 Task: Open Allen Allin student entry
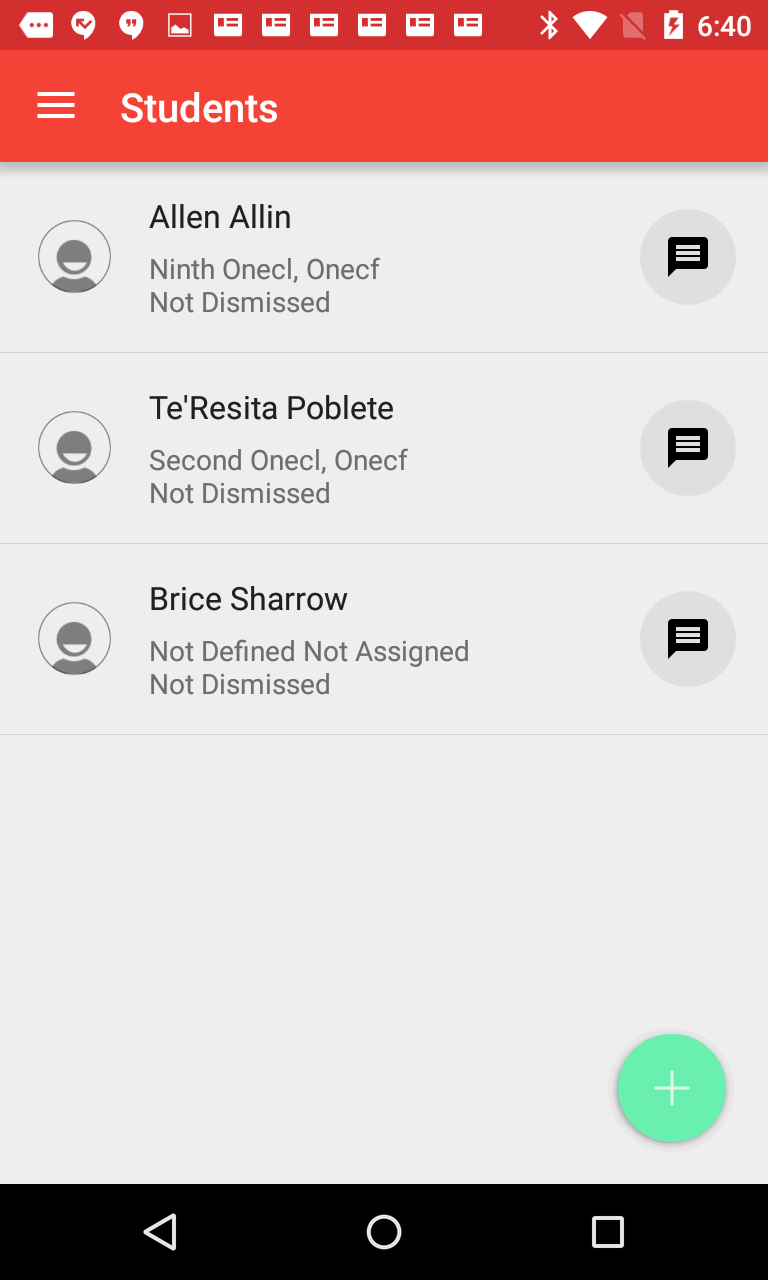[x=220, y=217]
